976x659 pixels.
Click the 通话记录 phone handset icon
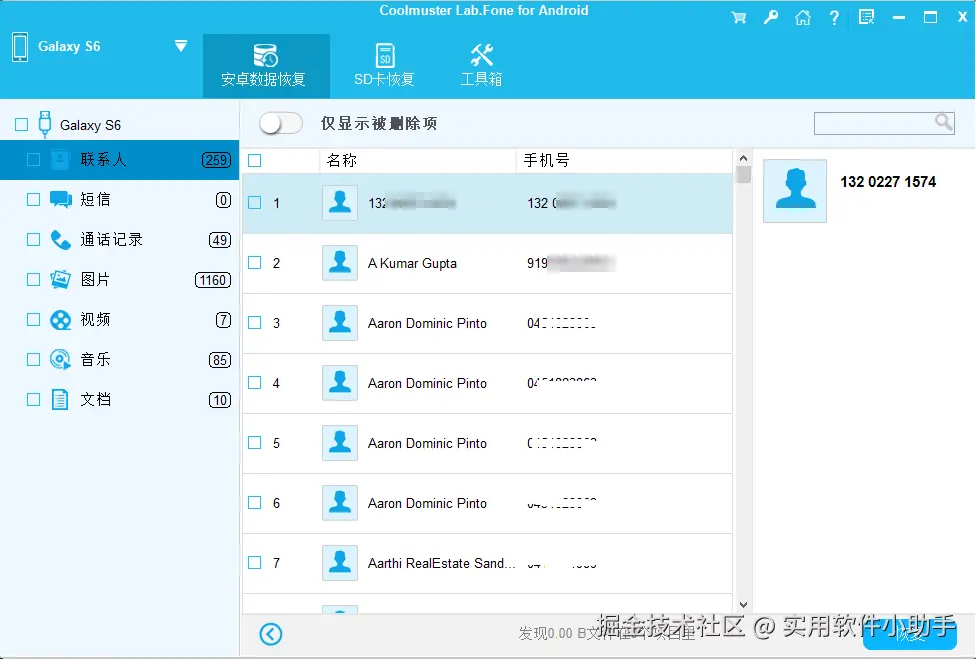pyautogui.click(x=60, y=240)
